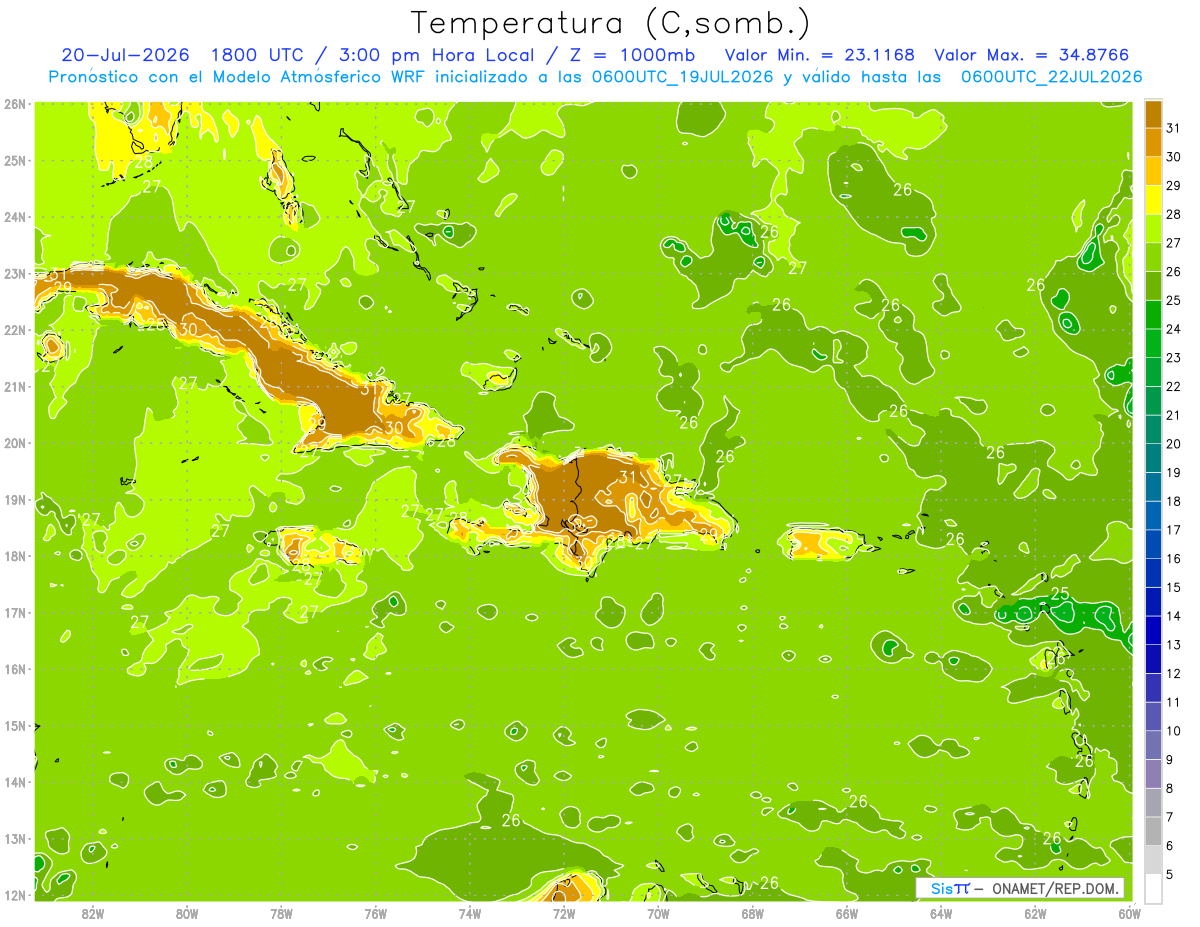1200x927 pixels.
Task: Click the '20N' latitude axis label
Action: 14,443
